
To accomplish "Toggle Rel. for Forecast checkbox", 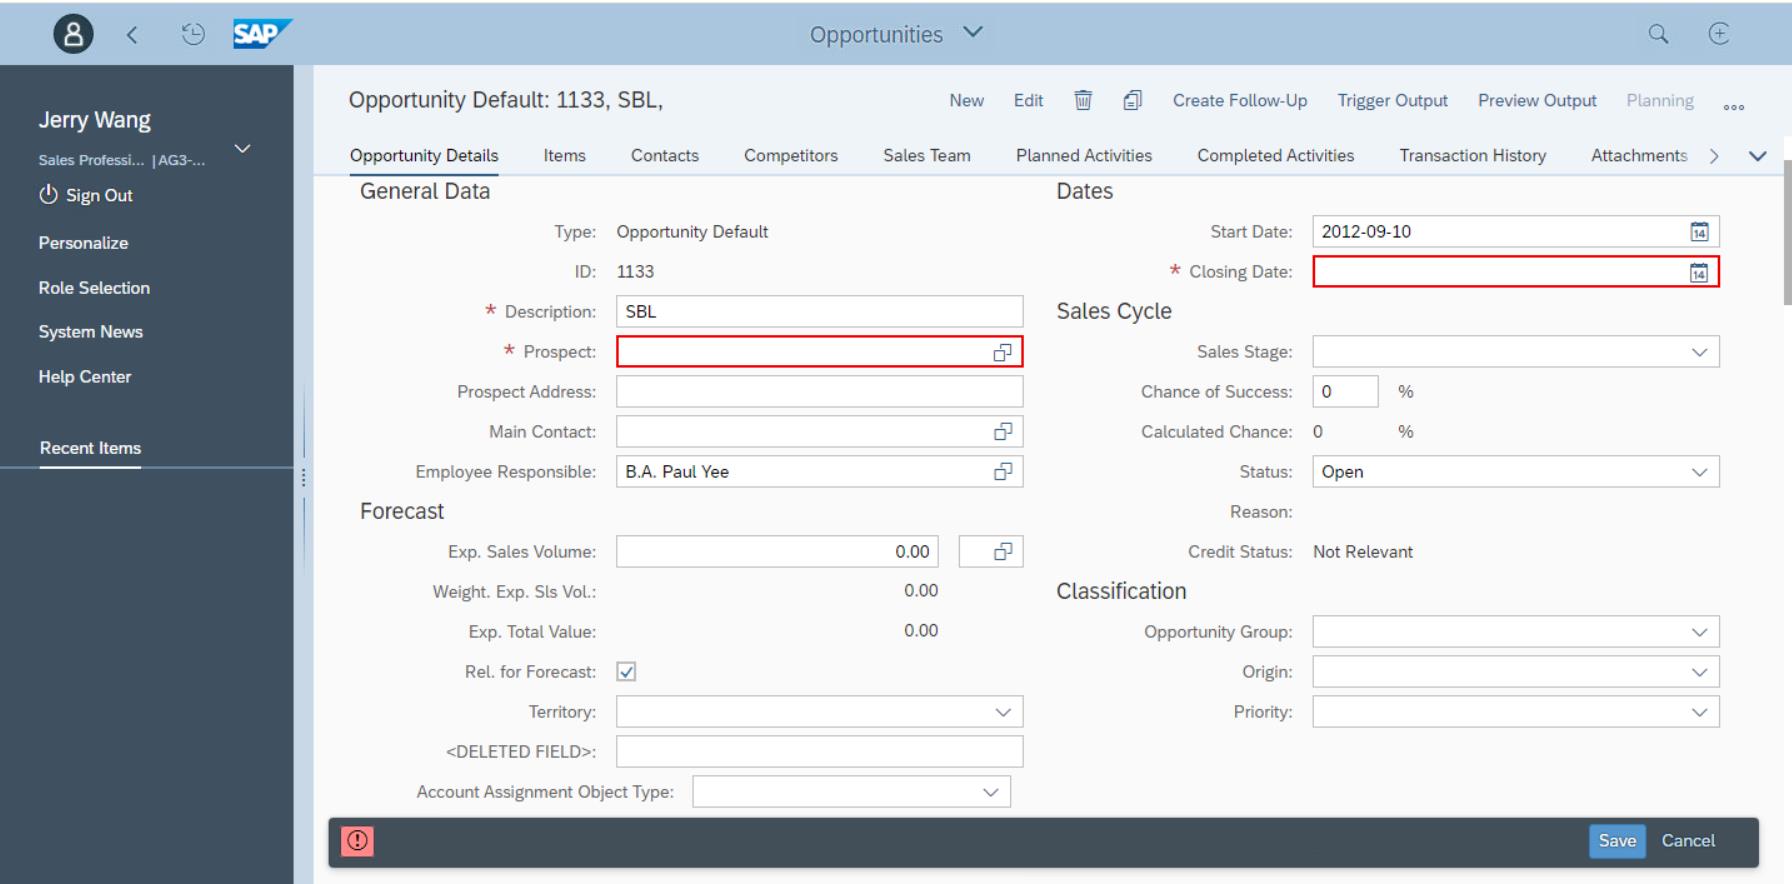I will click(626, 672).
